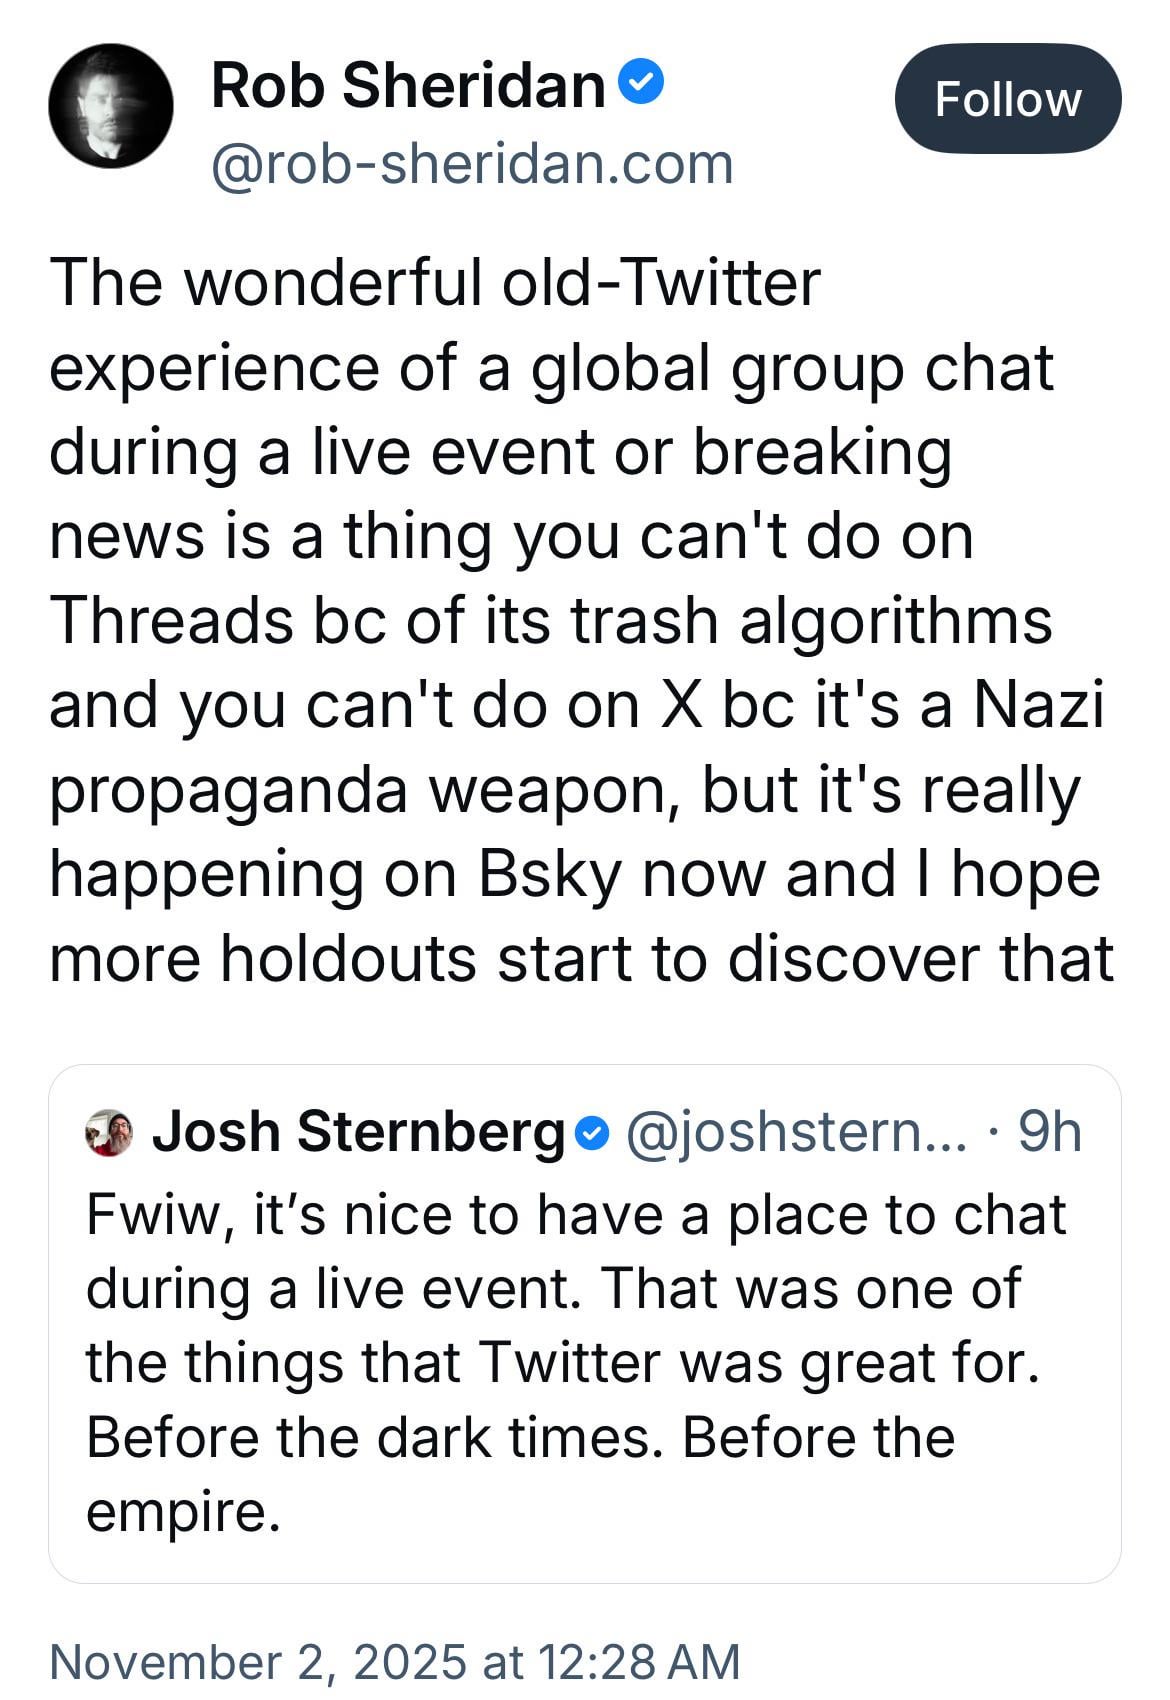Click the word empire in quoted post
The image size is (1170, 1700).
click(x=176, y=1510)
